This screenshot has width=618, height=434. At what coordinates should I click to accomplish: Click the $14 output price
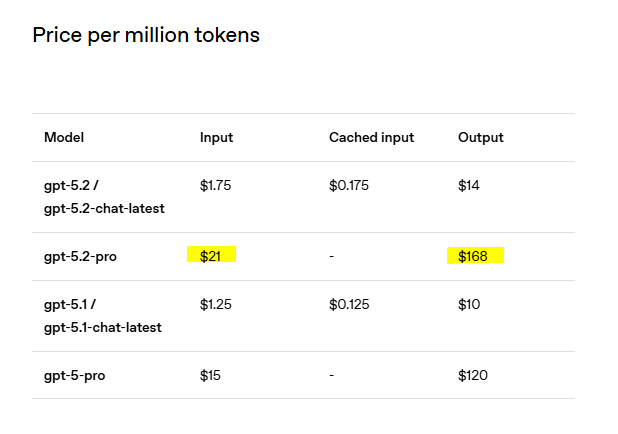pos(469,186)
